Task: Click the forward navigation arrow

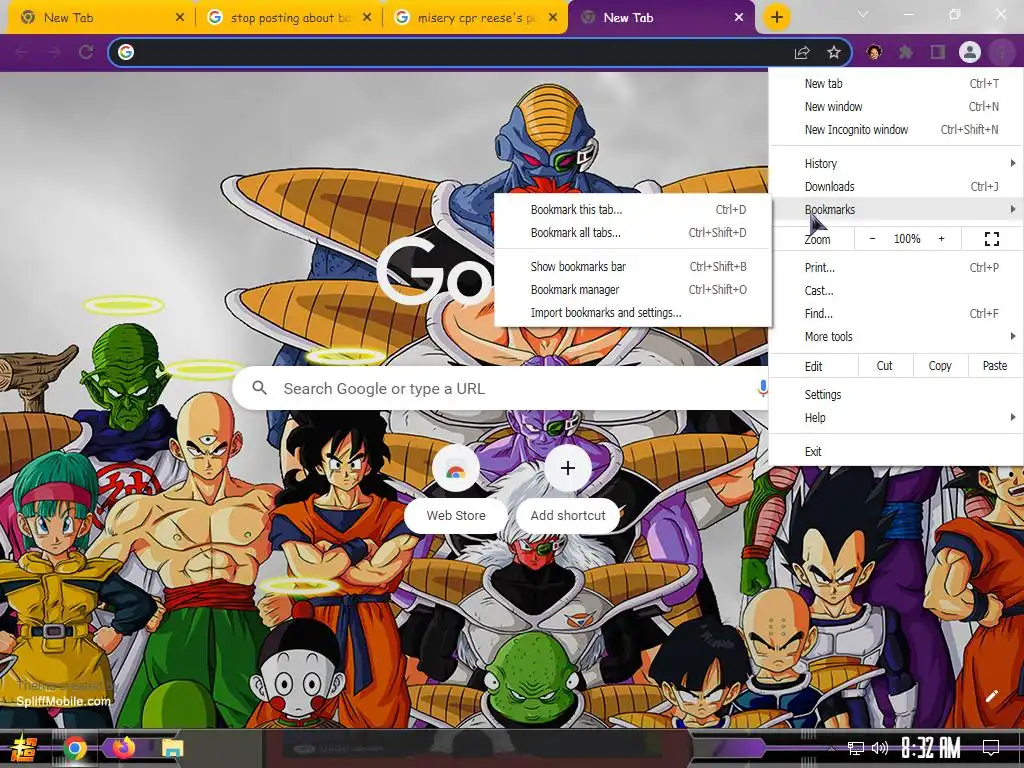Action: pos(54,52)
